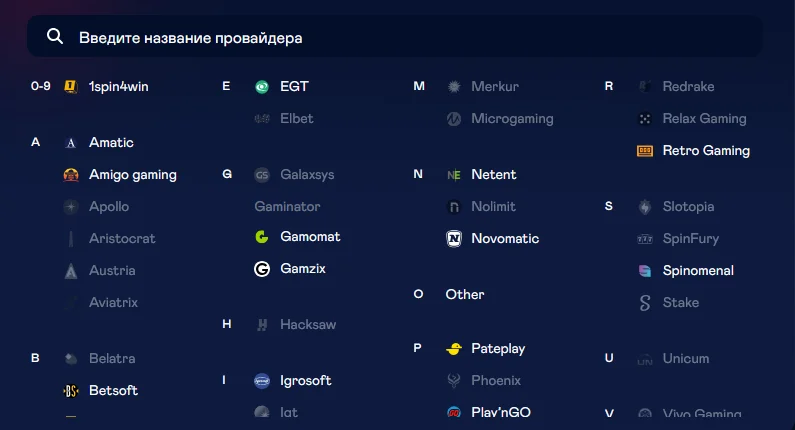Select the 1spin4win provider name
795x430 pixels.
pyautogui.click(x=119, y=87)
